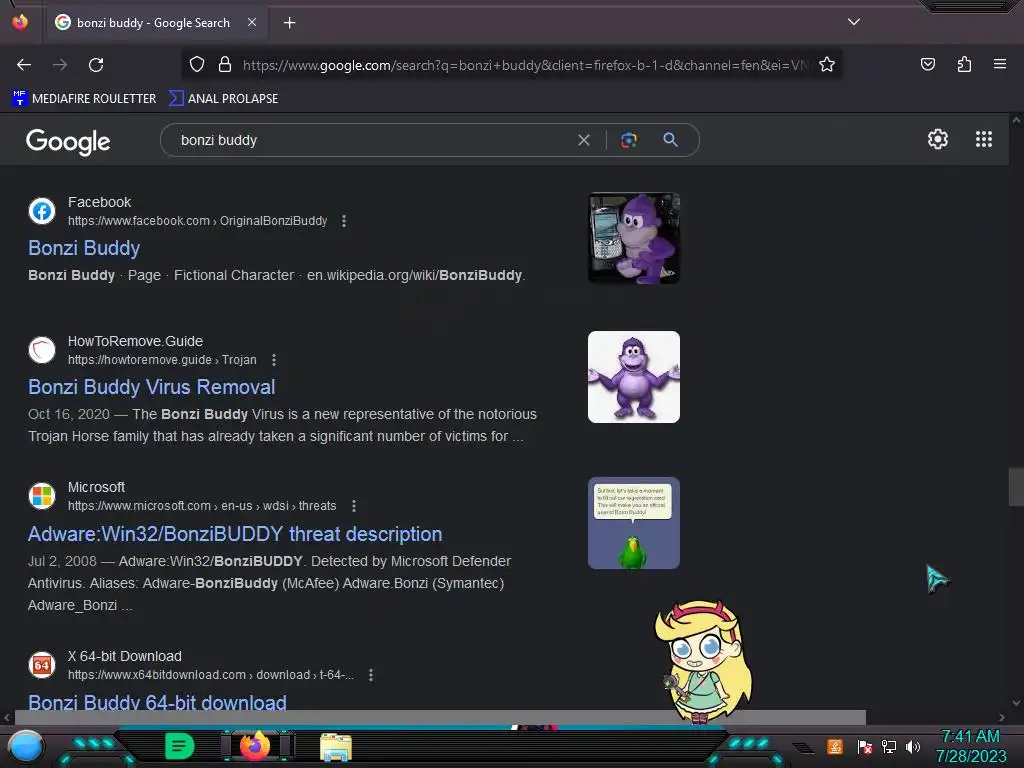Screen dimensions: 1024x768
Task: Search by image with Google Lens
Action: point(629,140)
